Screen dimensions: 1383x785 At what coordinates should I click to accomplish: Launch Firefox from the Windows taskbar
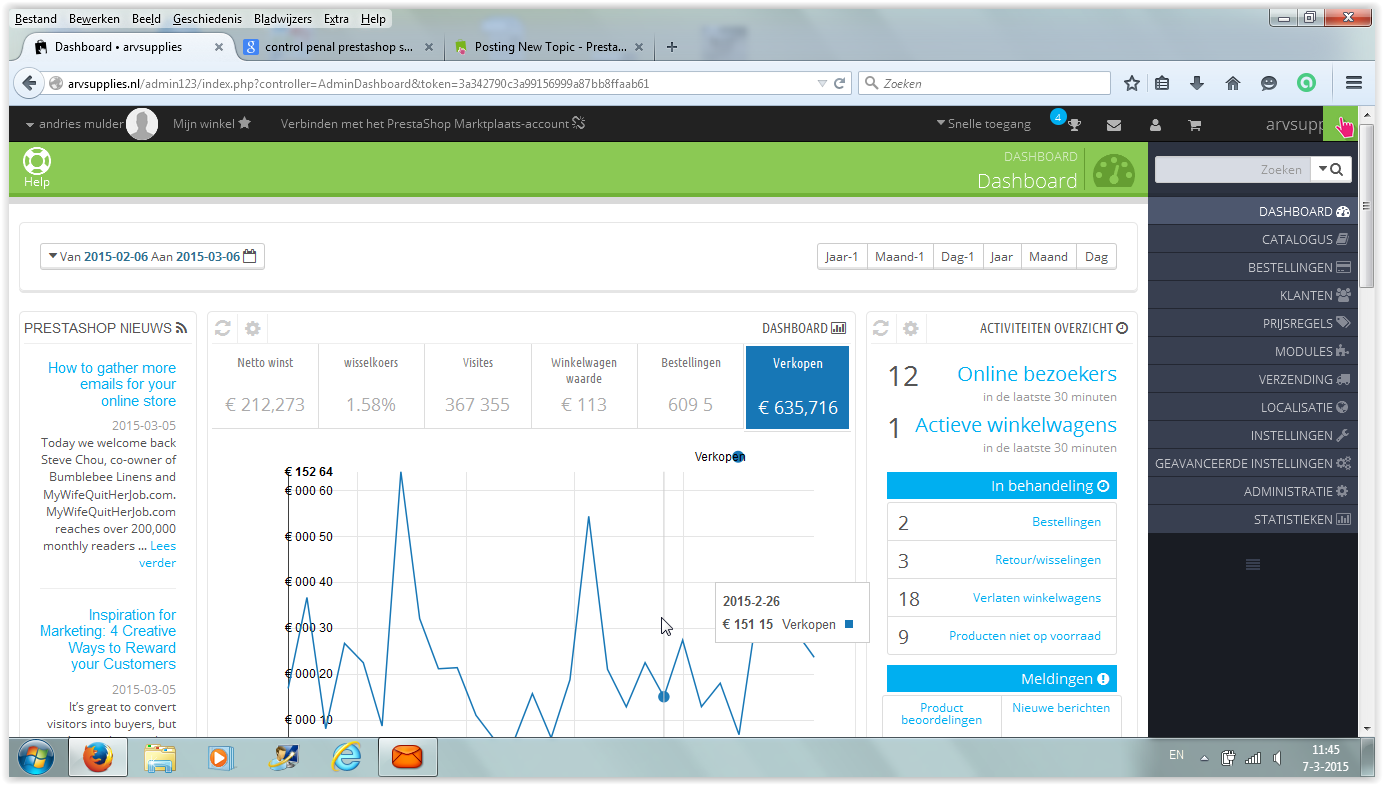pyautogui.click(x=97, y=759)
